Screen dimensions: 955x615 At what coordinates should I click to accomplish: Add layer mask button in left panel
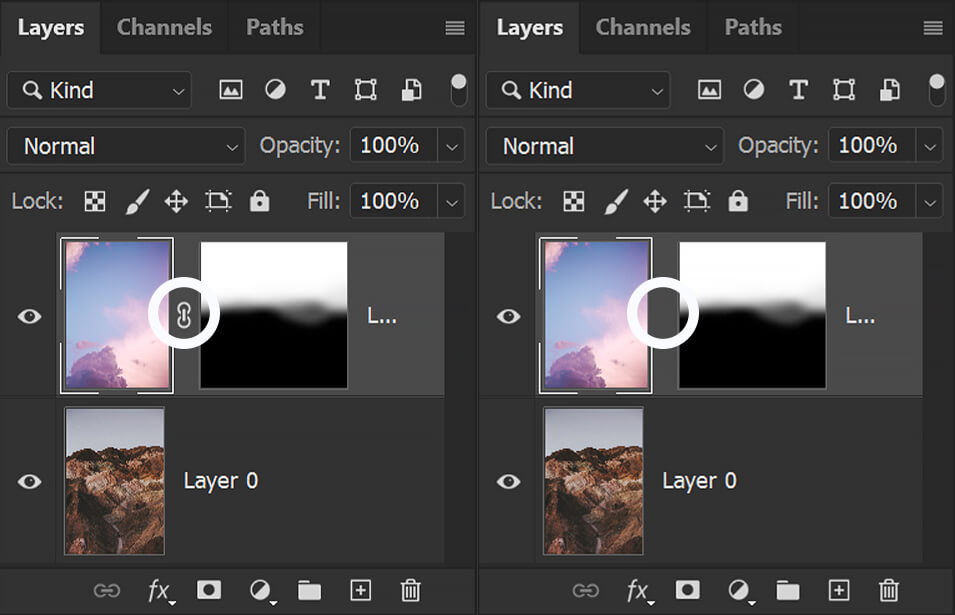[209, 590]
